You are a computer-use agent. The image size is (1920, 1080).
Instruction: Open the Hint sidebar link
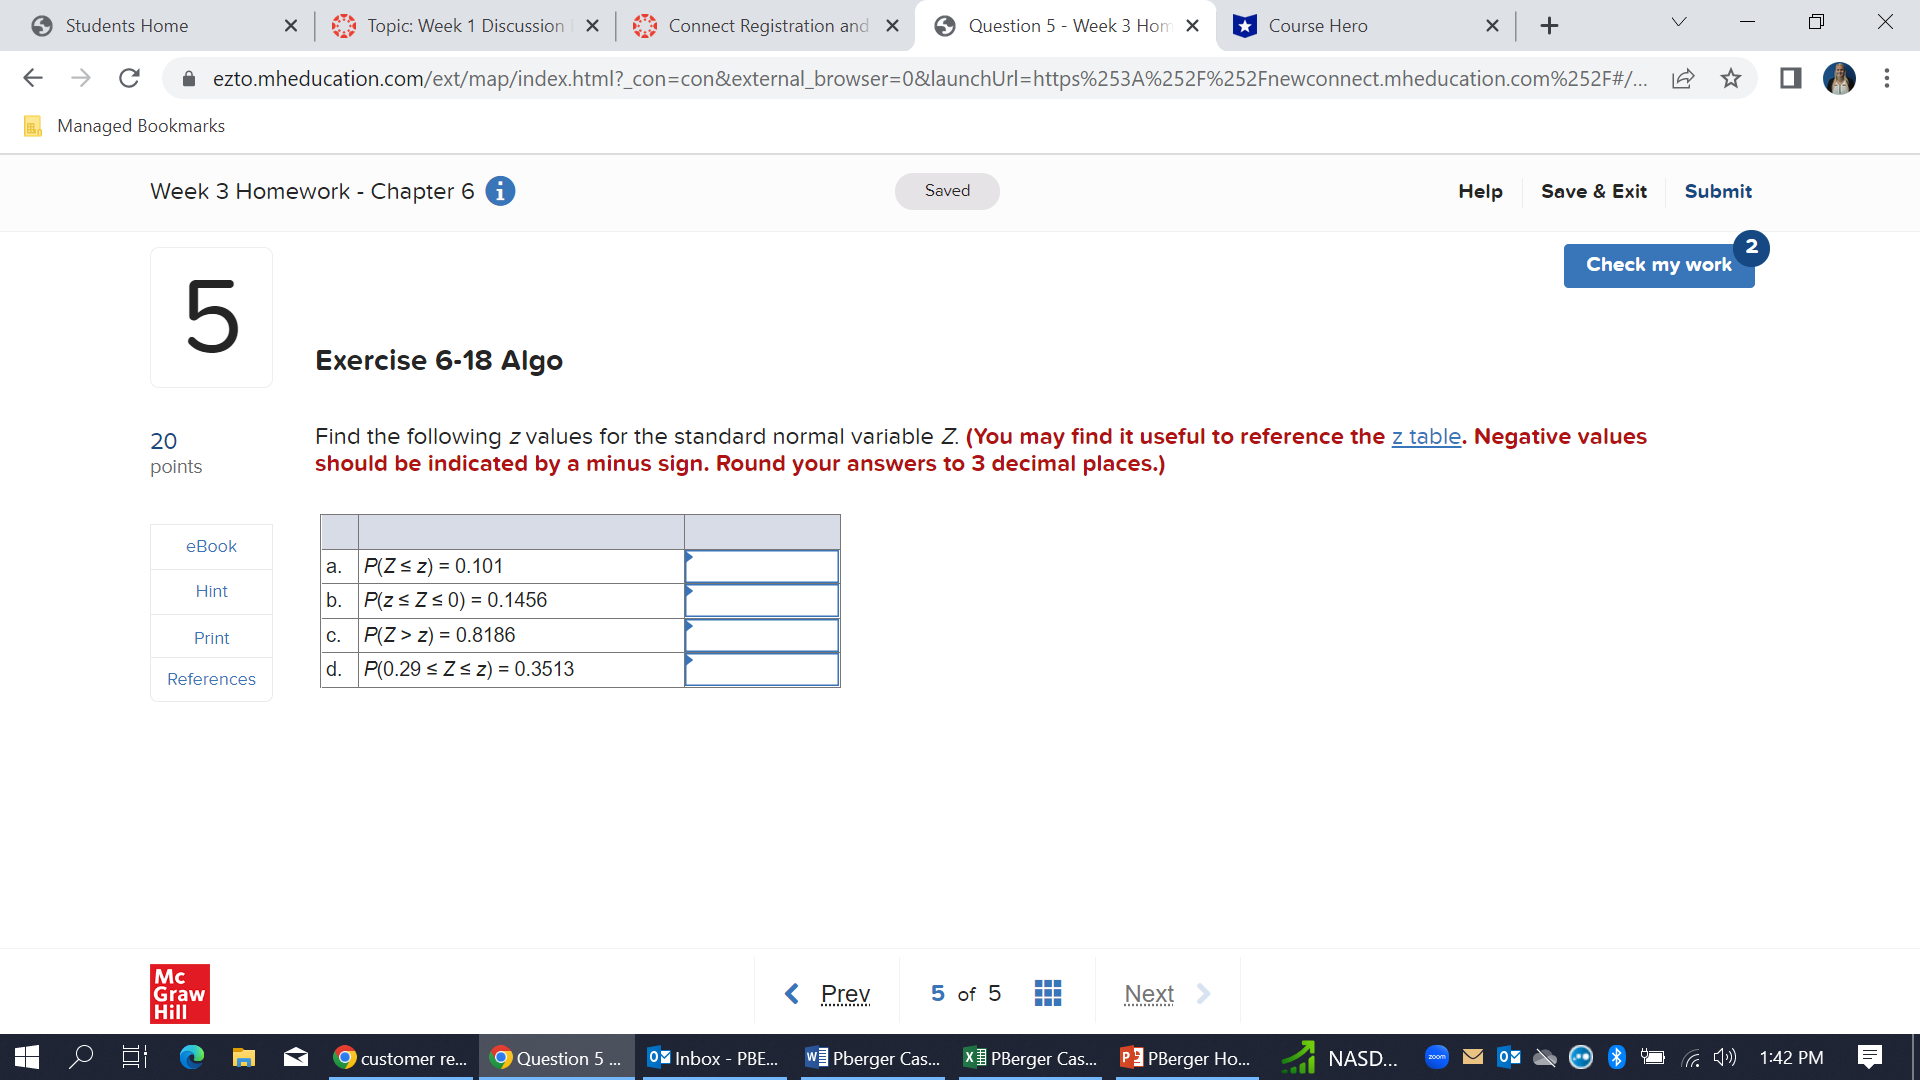pyautogui.click(x=211, y=591)
